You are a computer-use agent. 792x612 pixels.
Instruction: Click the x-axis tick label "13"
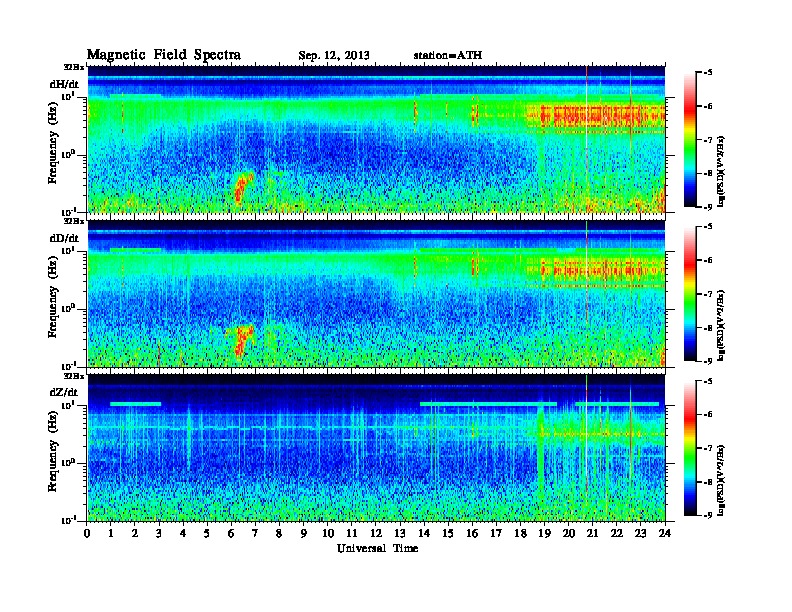(x=400, y=534)
